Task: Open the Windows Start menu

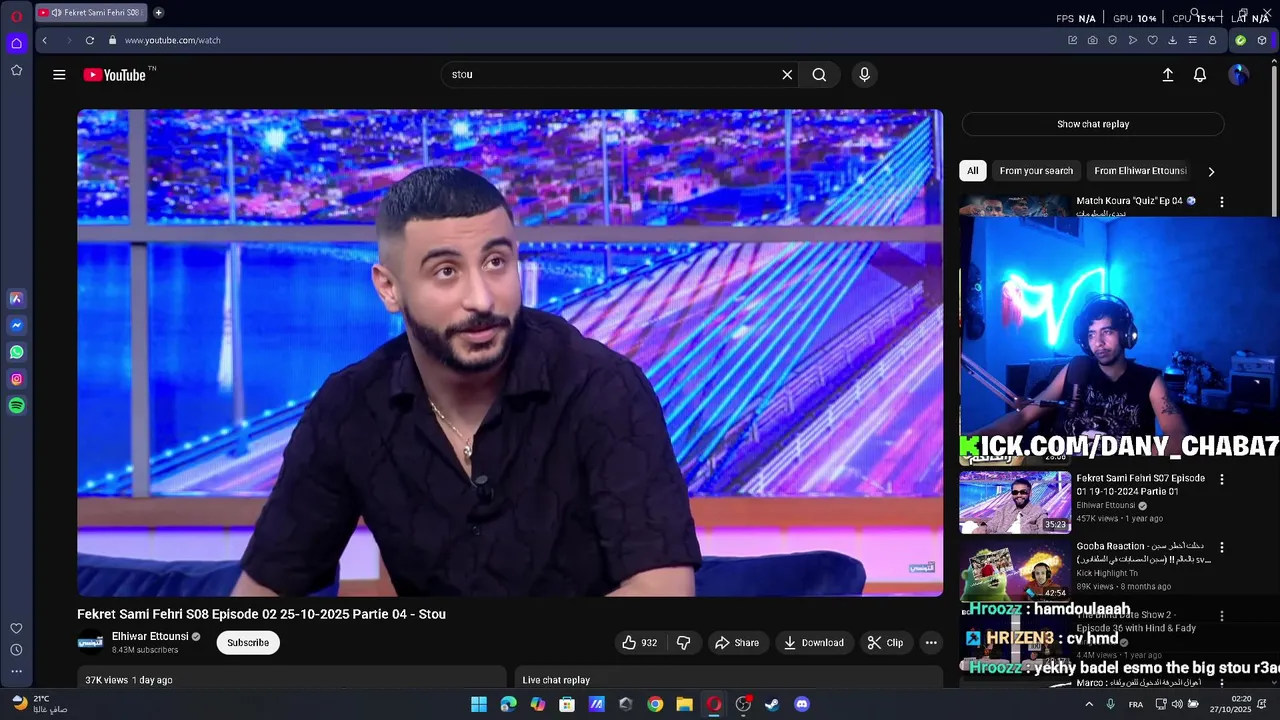Action: 479,704
